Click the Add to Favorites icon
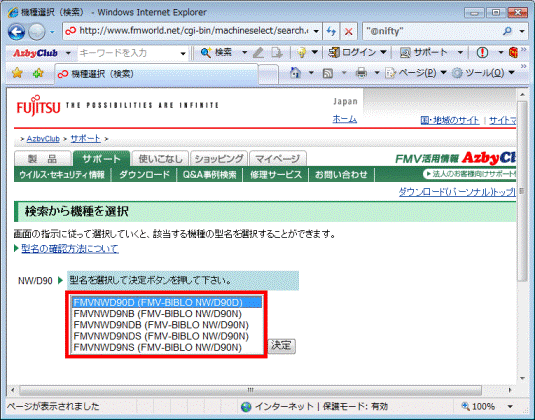 click(x=38, y=73)
